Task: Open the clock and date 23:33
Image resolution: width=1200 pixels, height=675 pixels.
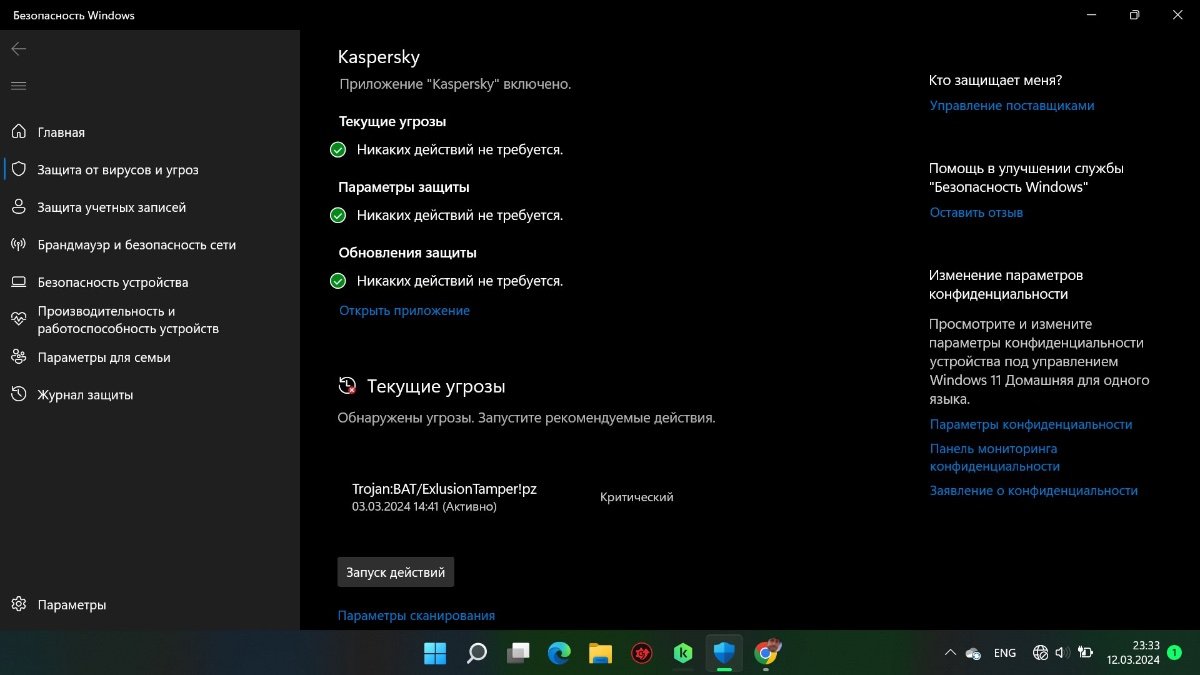Action: tap(1133, 653)
